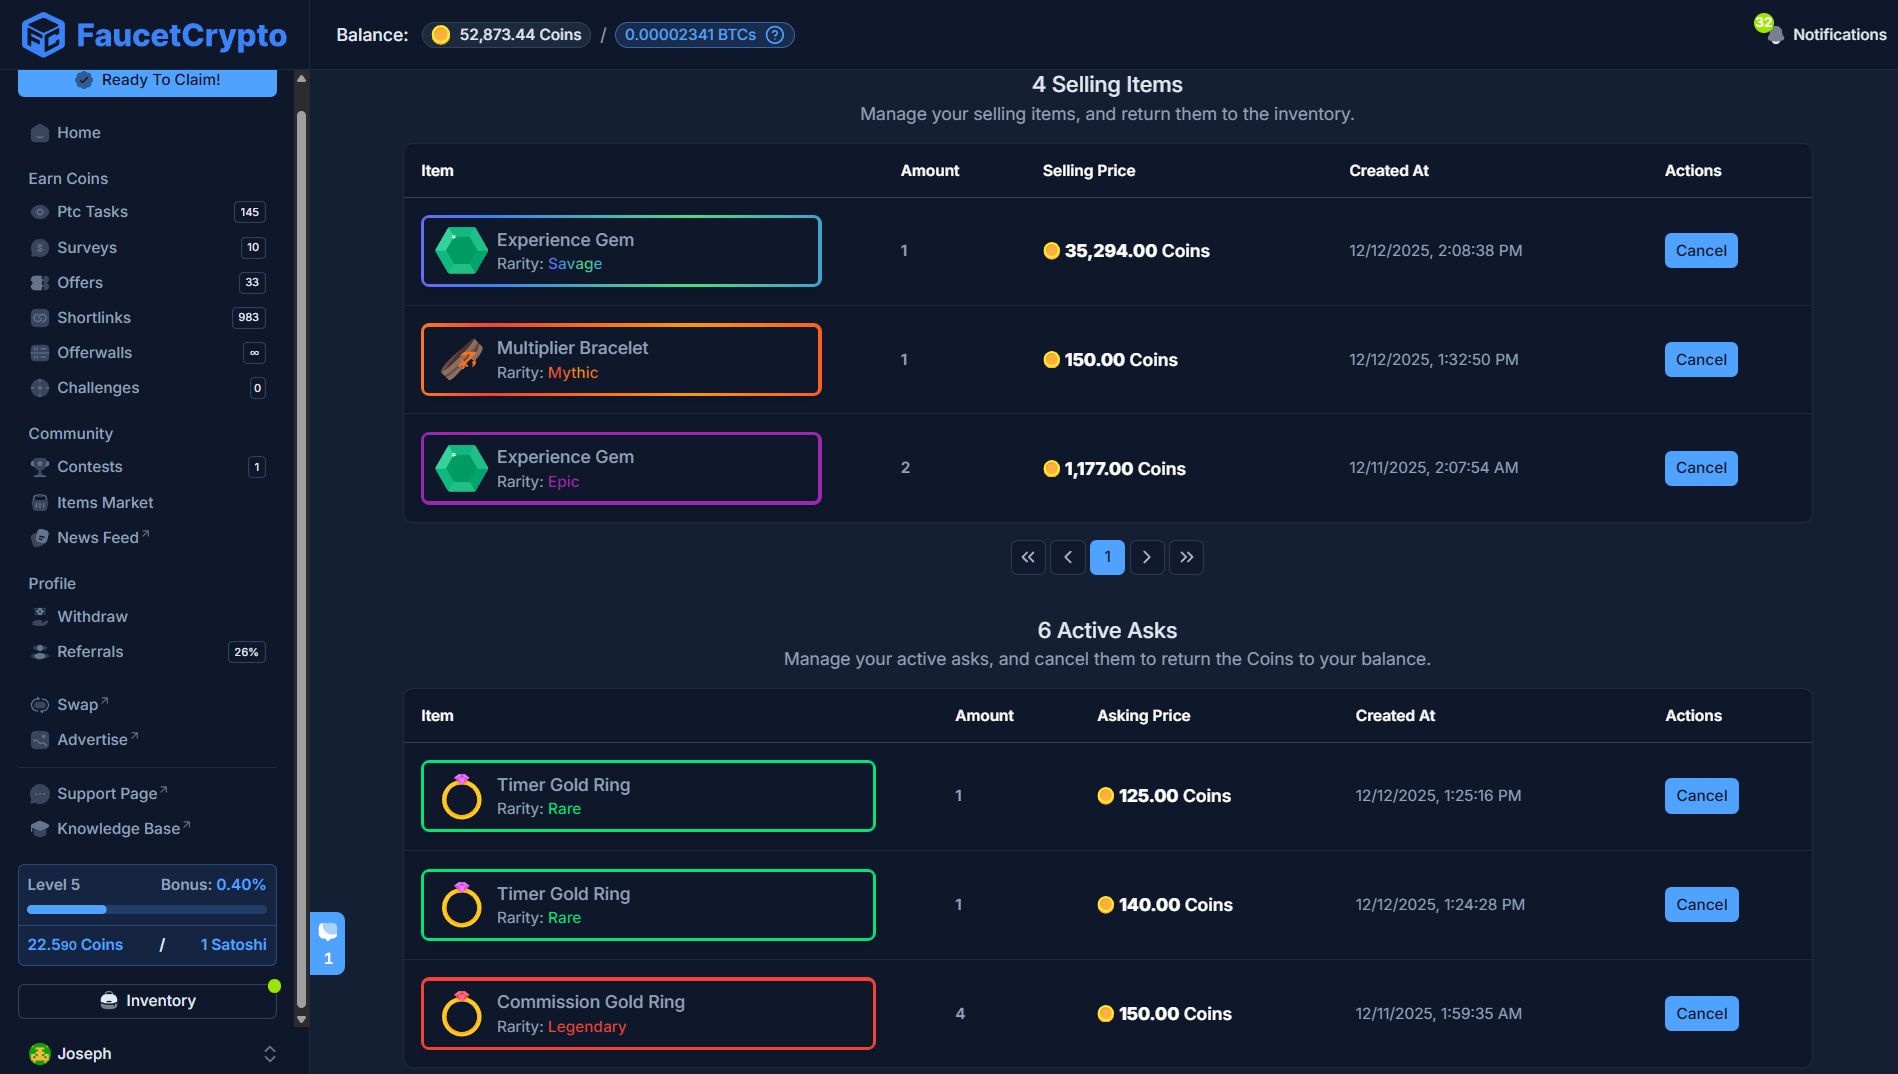Image resolution: width=1898 pixels, height=1074 pixels.
Task: Open the Inventory panel
Action: coord(147,1000)
